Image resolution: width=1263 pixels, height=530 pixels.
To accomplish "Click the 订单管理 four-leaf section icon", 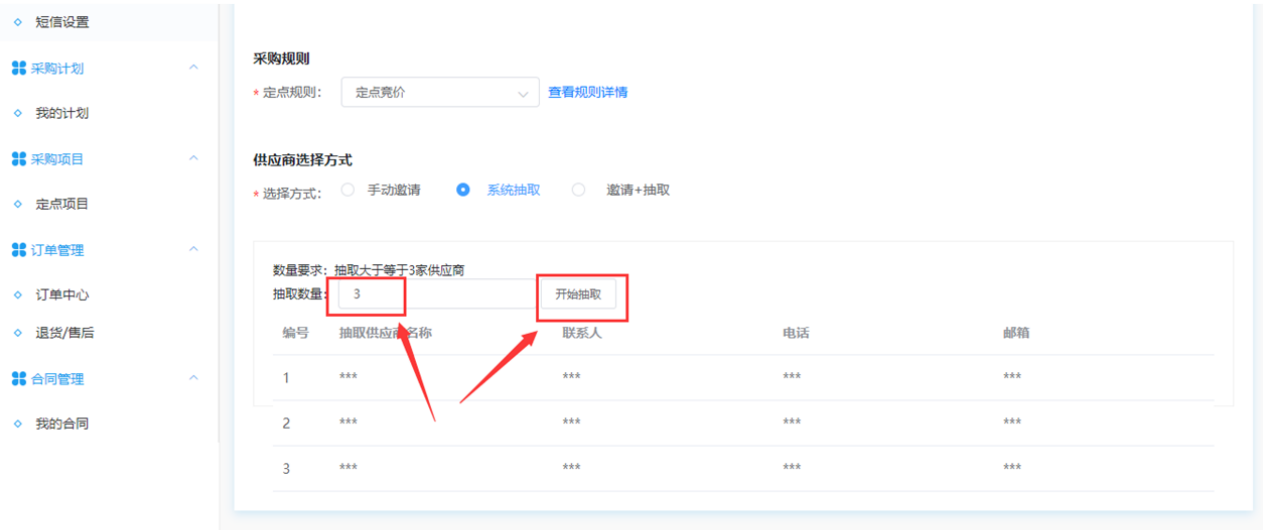I will point(18,250).
